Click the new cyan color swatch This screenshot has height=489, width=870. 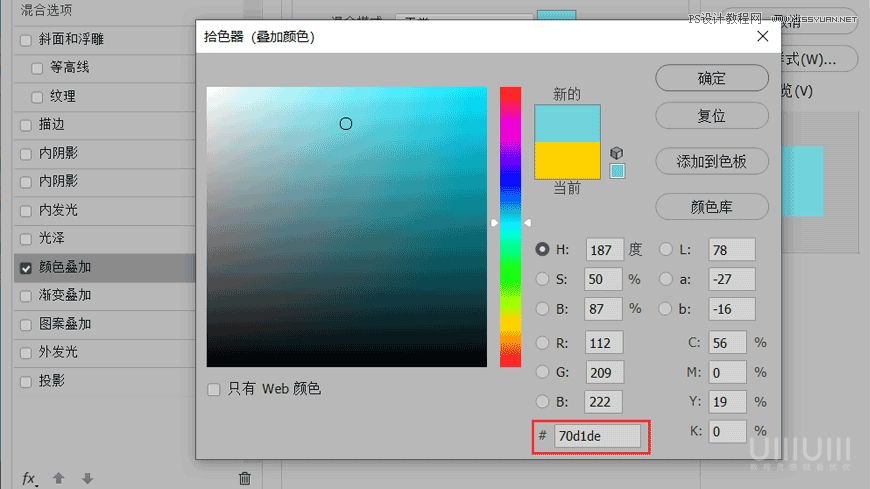pos(567,123)
